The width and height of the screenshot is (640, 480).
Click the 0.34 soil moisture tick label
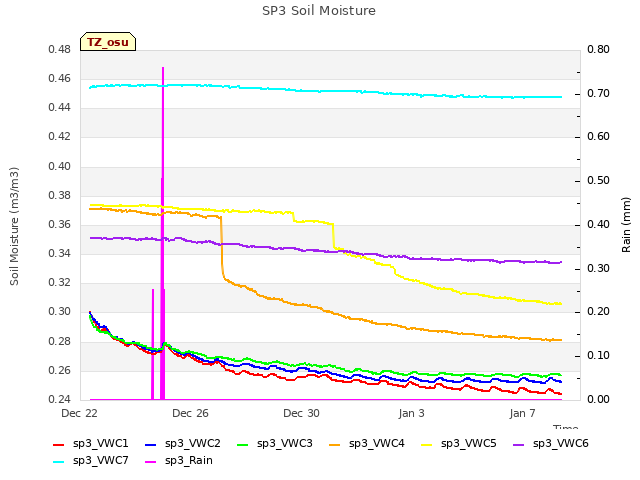pyautogui.click(x=60, y=253)
